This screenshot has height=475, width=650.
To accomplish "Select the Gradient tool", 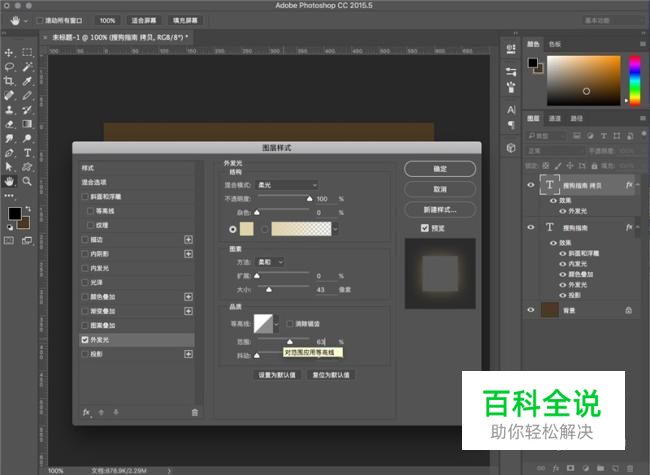I will pos(27,124).
